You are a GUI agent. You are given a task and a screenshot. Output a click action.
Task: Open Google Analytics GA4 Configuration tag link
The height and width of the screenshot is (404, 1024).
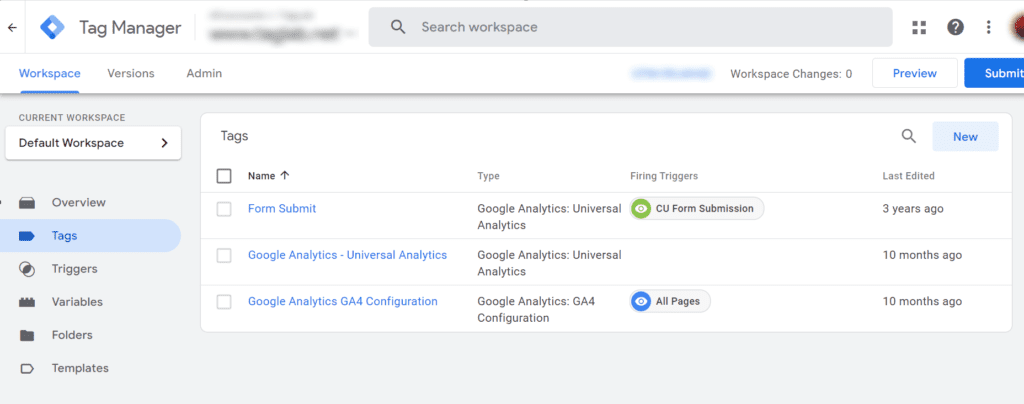(x=343, y=302)
